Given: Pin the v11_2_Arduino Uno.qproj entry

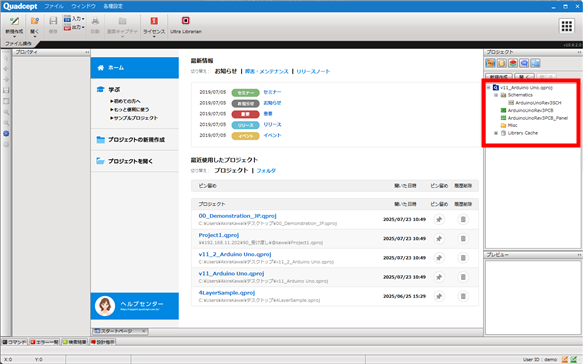Looking at the screenshot, I should (439, 258).
